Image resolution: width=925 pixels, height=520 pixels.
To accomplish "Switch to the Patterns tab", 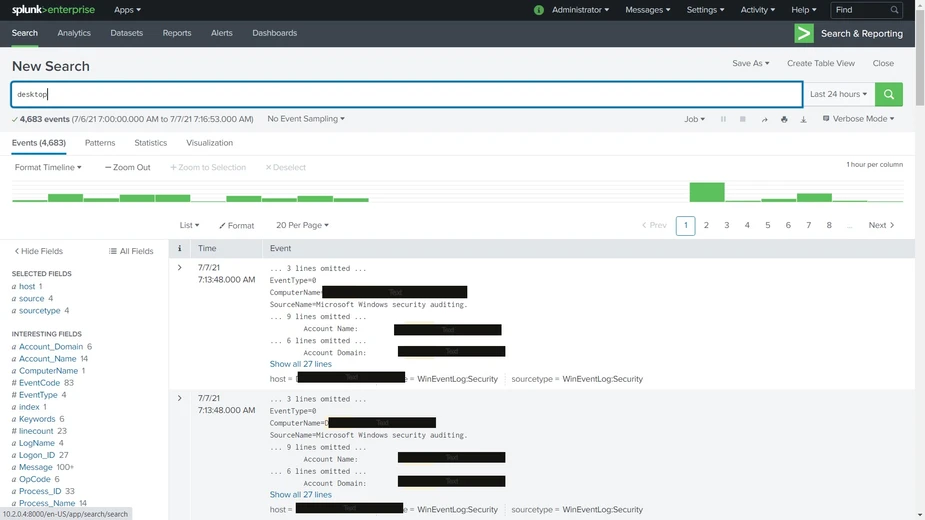I will pos(100,143).
